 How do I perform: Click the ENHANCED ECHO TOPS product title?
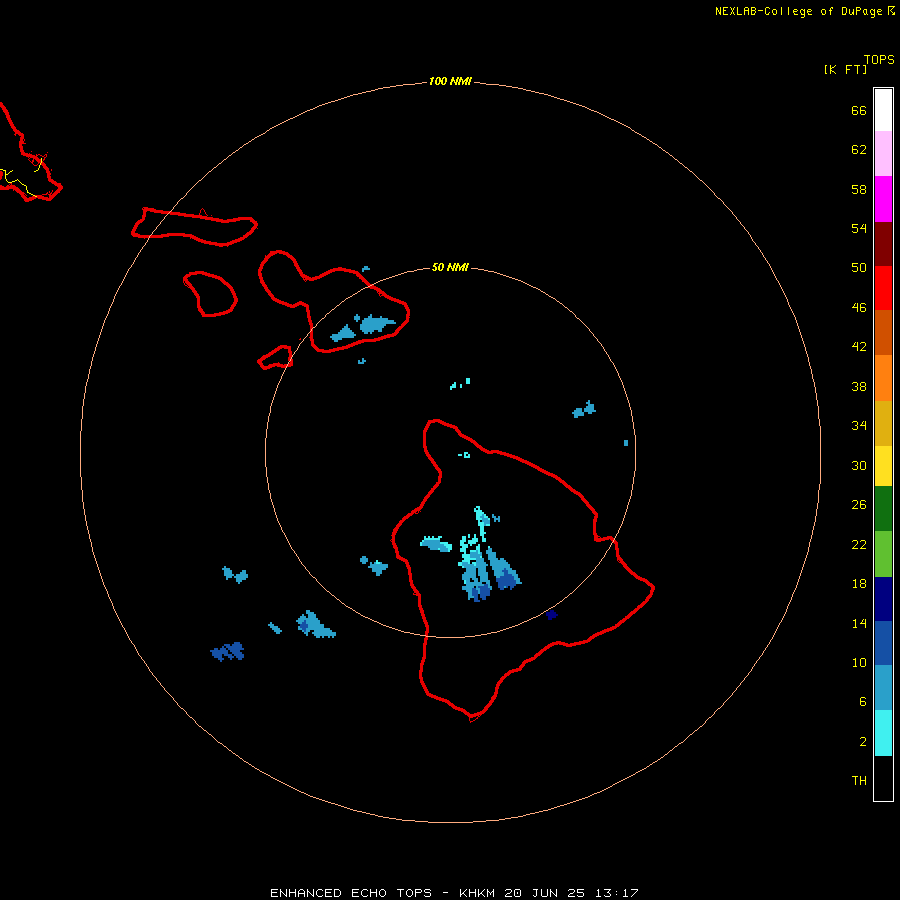click(x=351, y=893)
